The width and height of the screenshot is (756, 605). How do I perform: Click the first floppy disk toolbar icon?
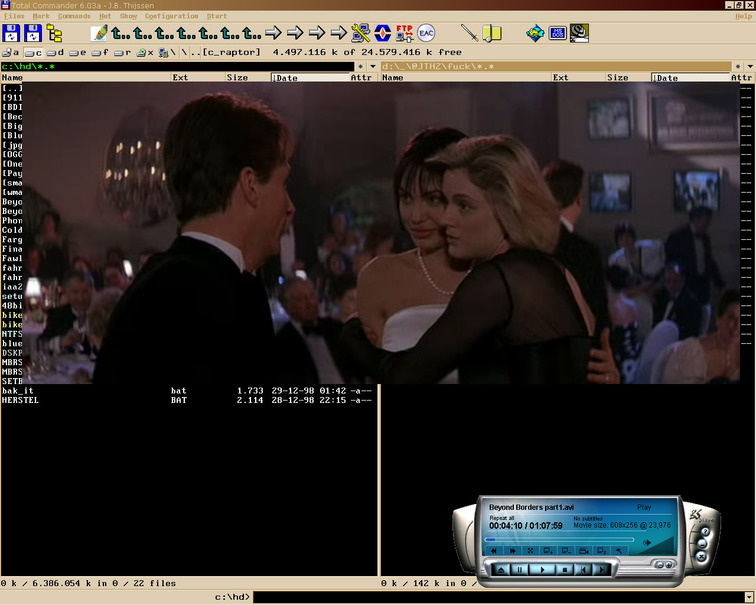(10, 33)
